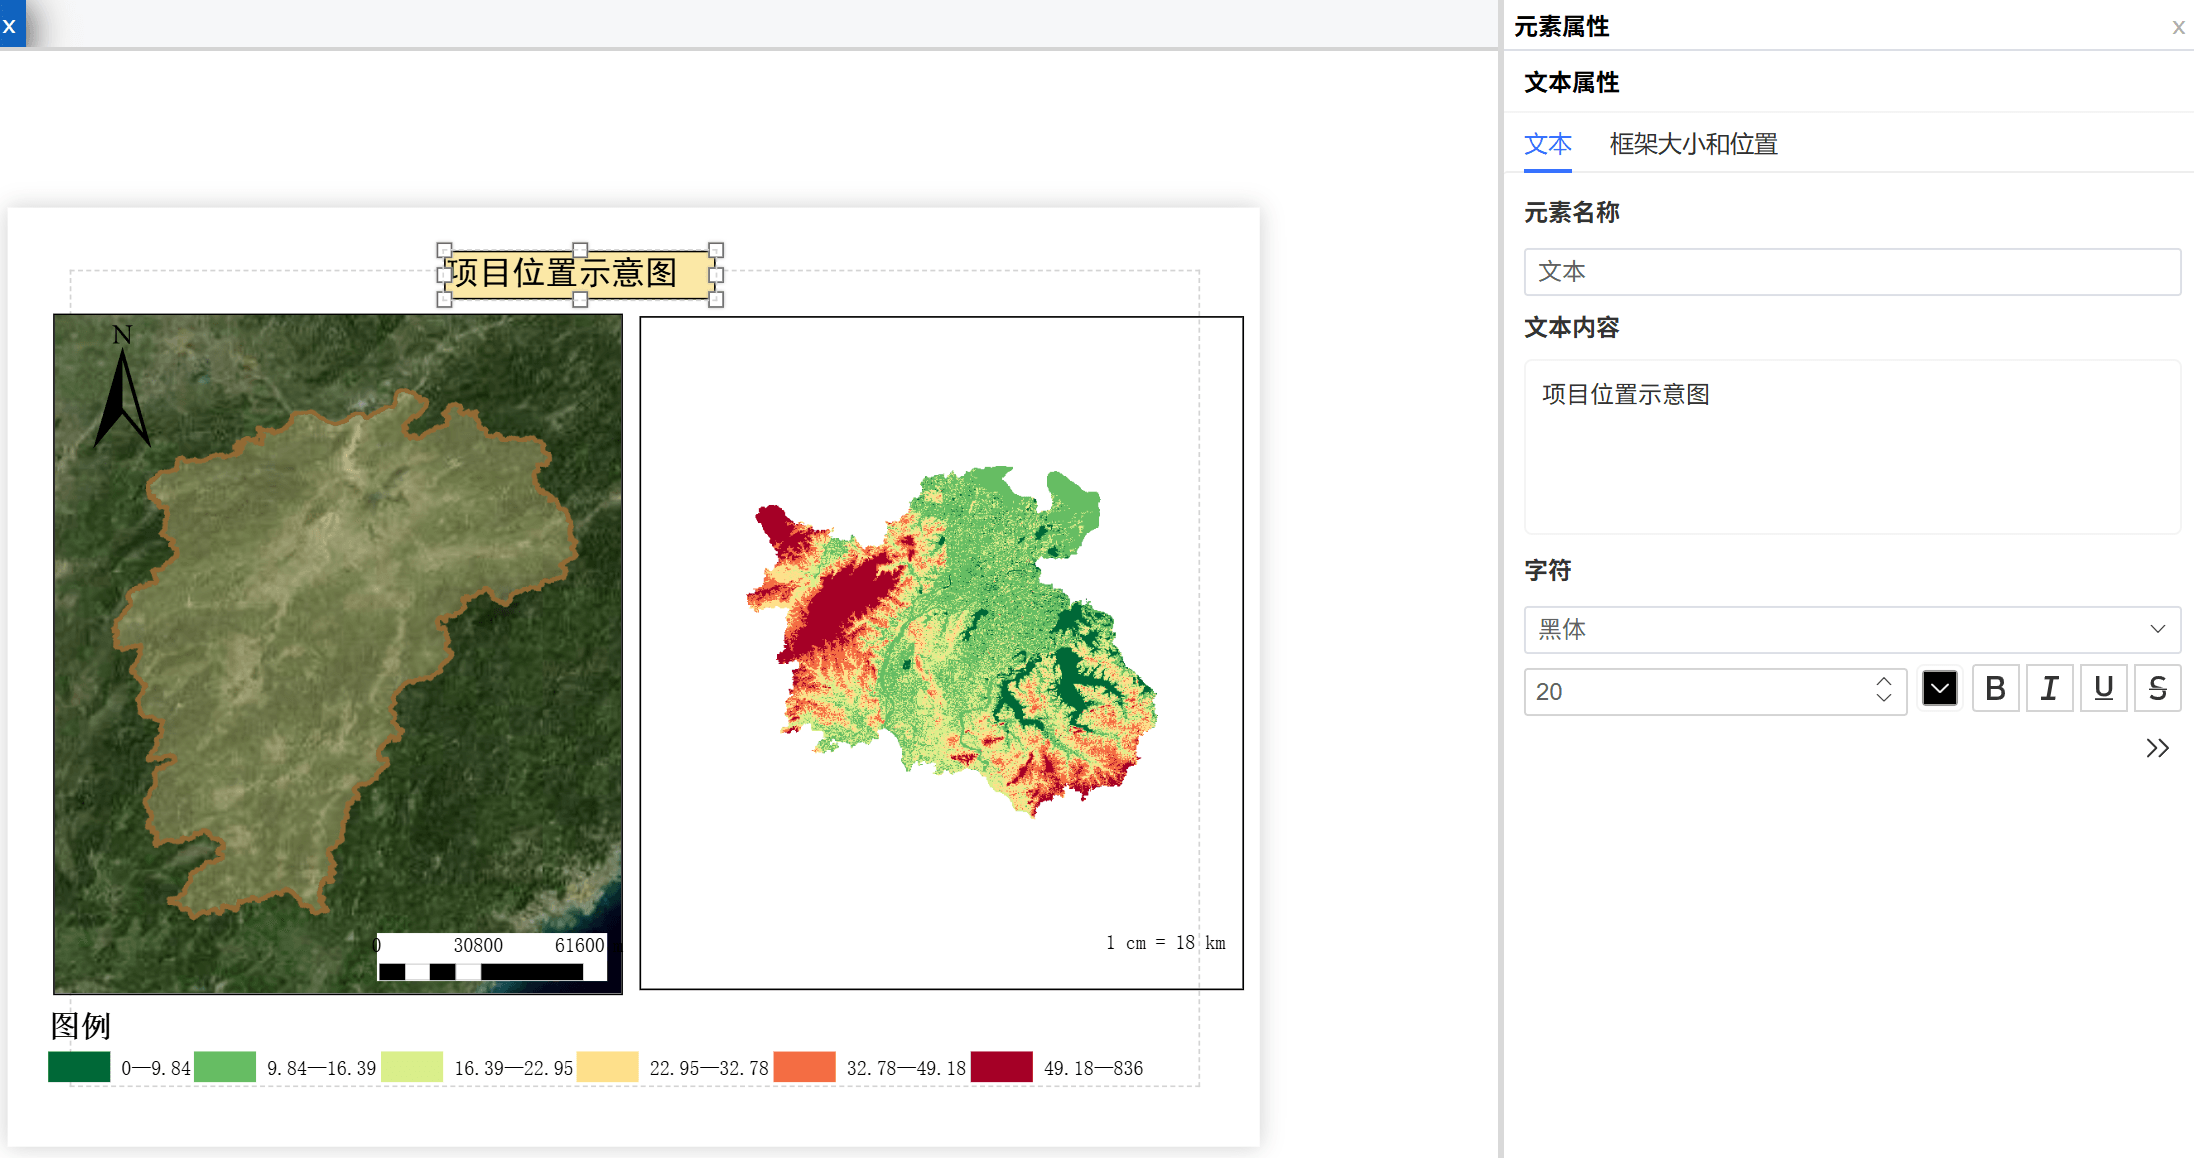Switch to frame size and position tab
Viewport: 2194px width, 1158px height.
coord(1693,144)
